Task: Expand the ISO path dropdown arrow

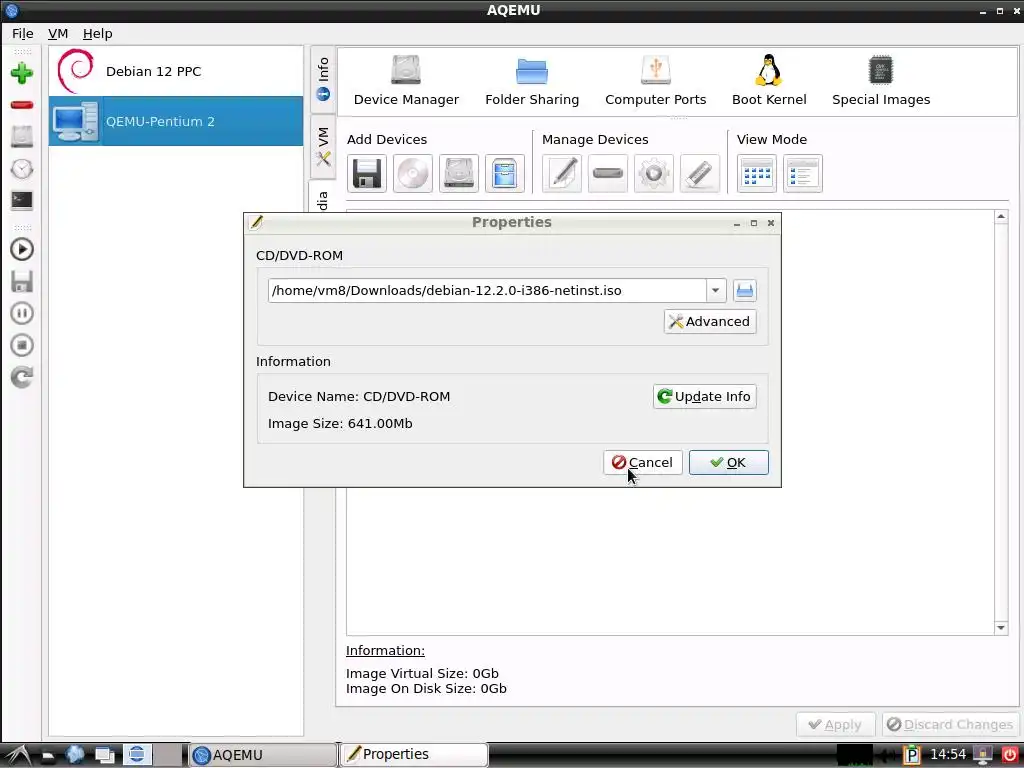Action: pos(716,291)
